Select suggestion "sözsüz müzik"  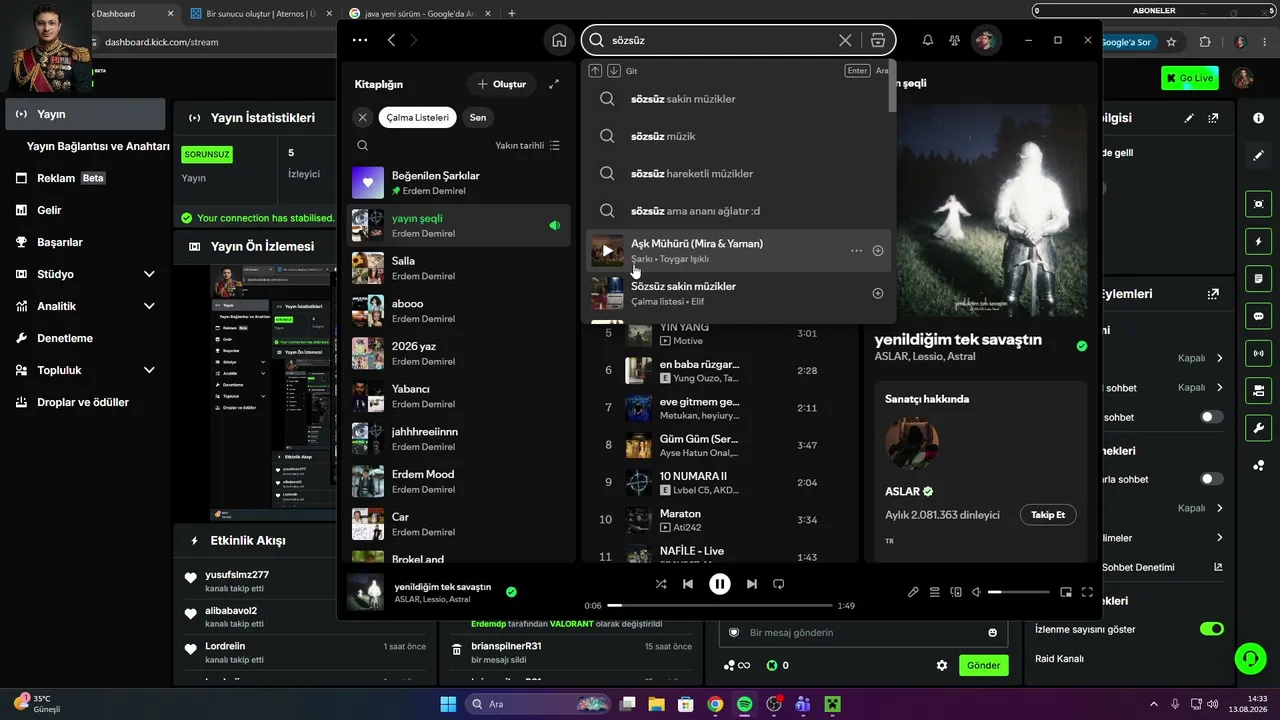(737, 136)
